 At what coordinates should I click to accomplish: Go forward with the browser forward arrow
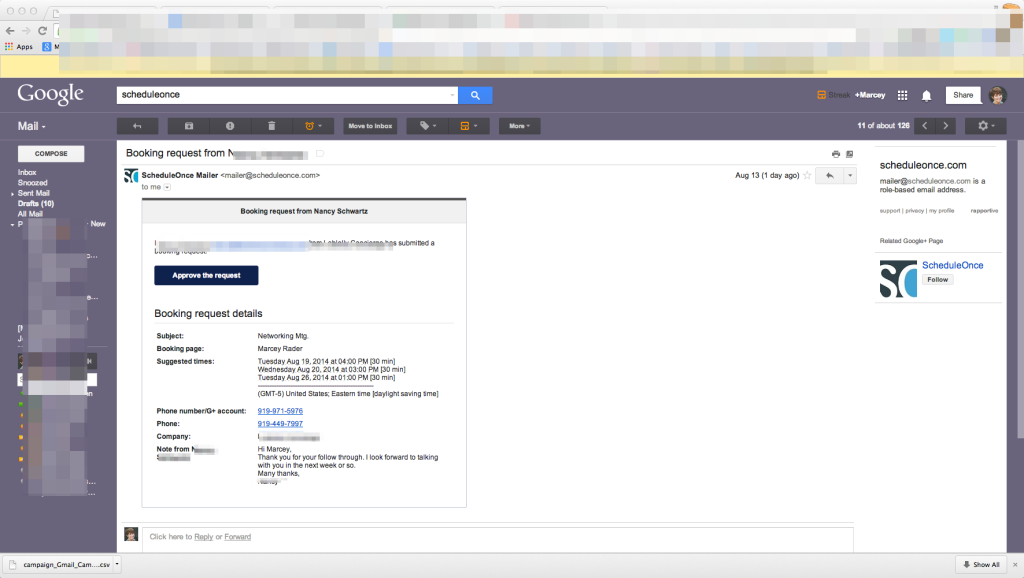26,31
